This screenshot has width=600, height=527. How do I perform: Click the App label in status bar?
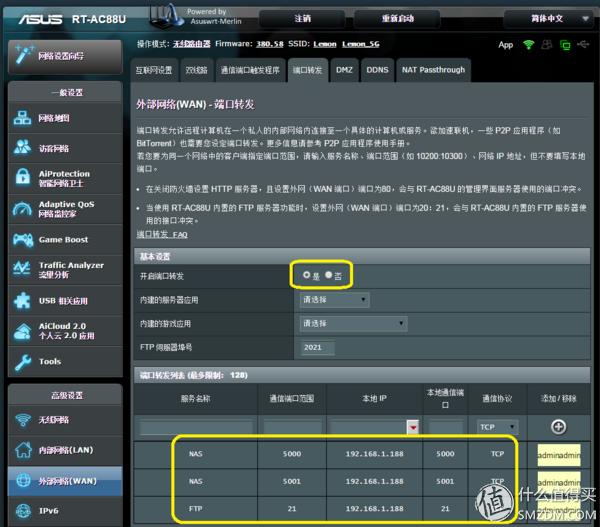tap(505, 45)
